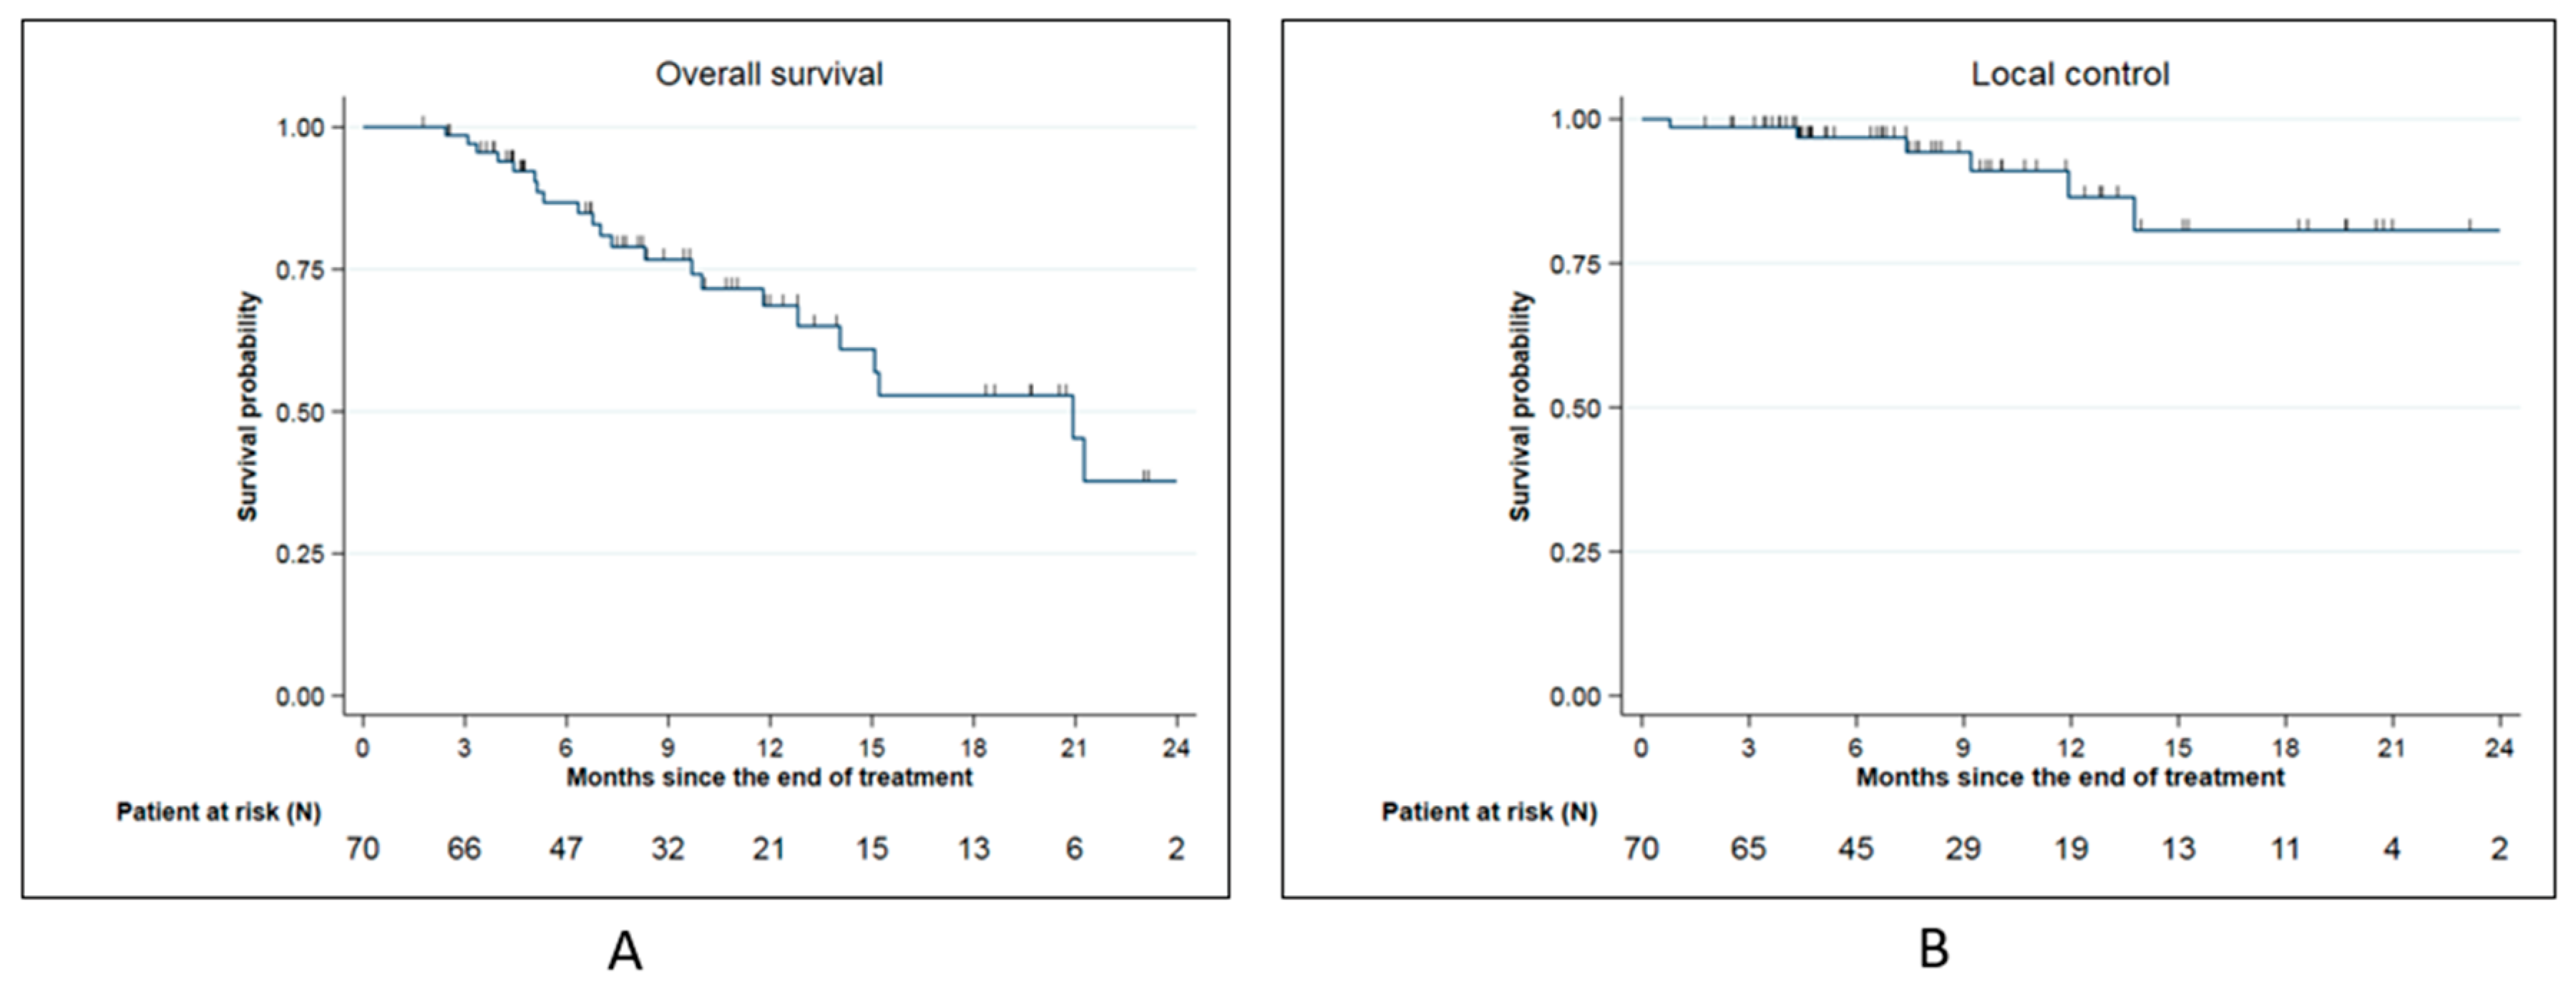The width and height of the screenshot is (2576, 989).
Task: Select panel label B below right chart
Action: tap(1934, 949)
